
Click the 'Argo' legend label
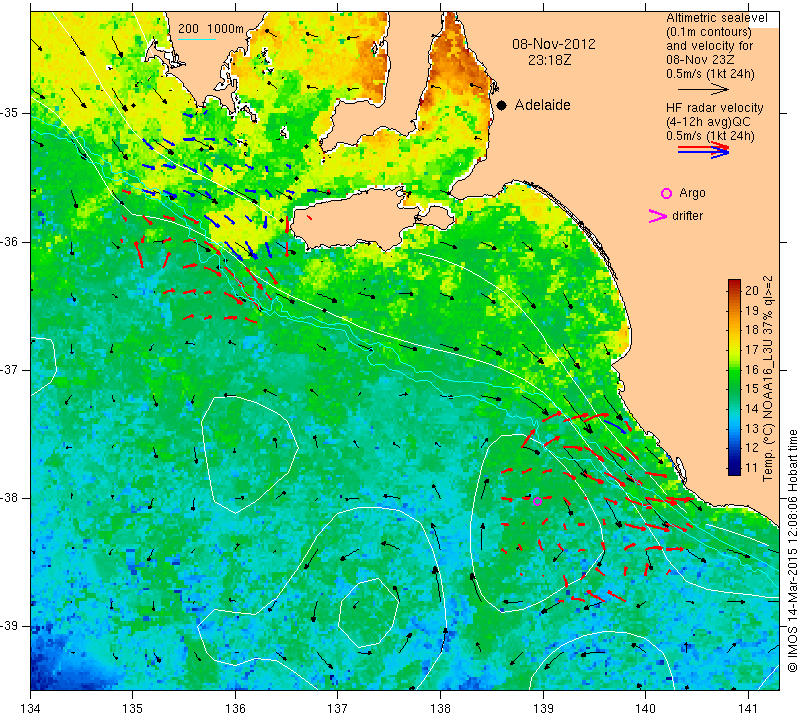692,193
